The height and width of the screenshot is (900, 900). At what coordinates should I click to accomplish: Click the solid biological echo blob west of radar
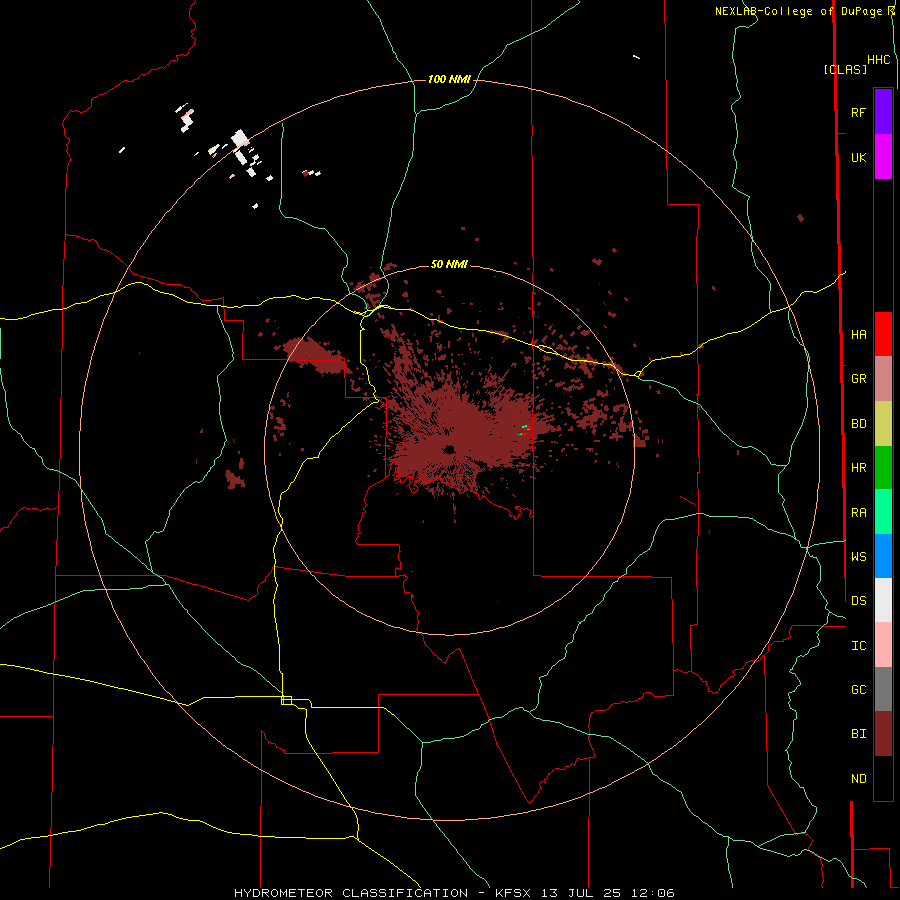[x=314, y=355]
